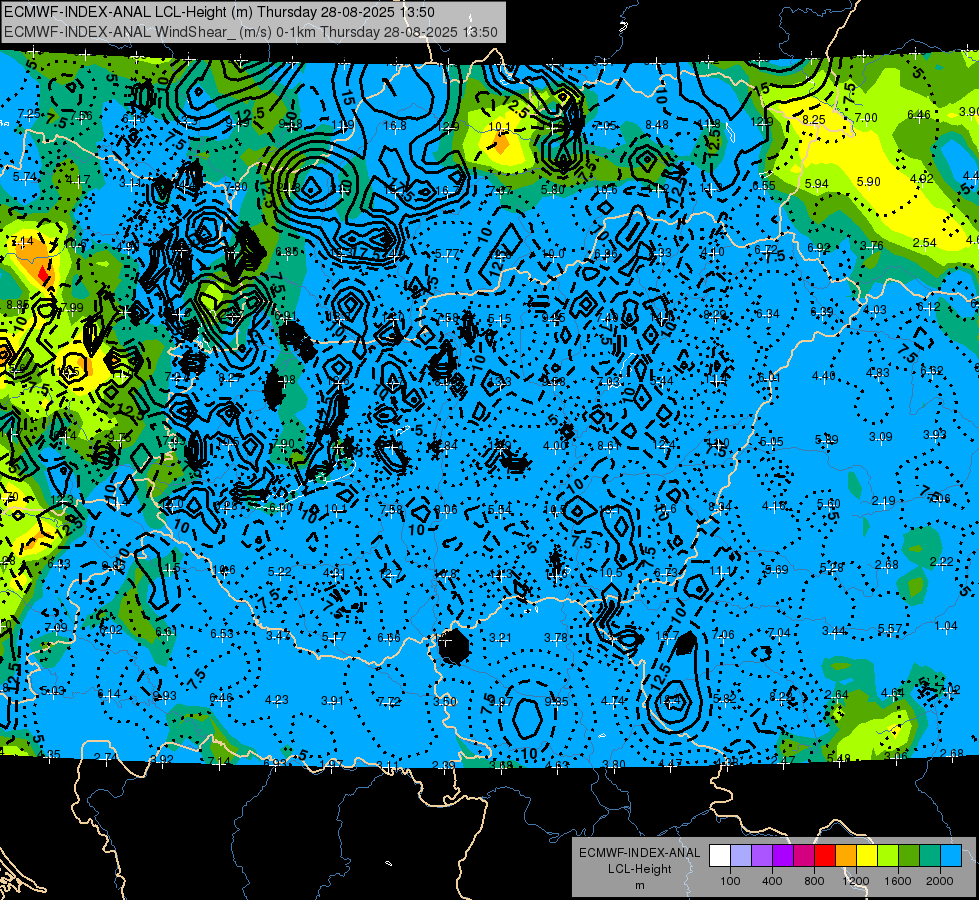Click the wind shear value 8.85
This screenshot has width=979, height=900.
pos(17,305)
